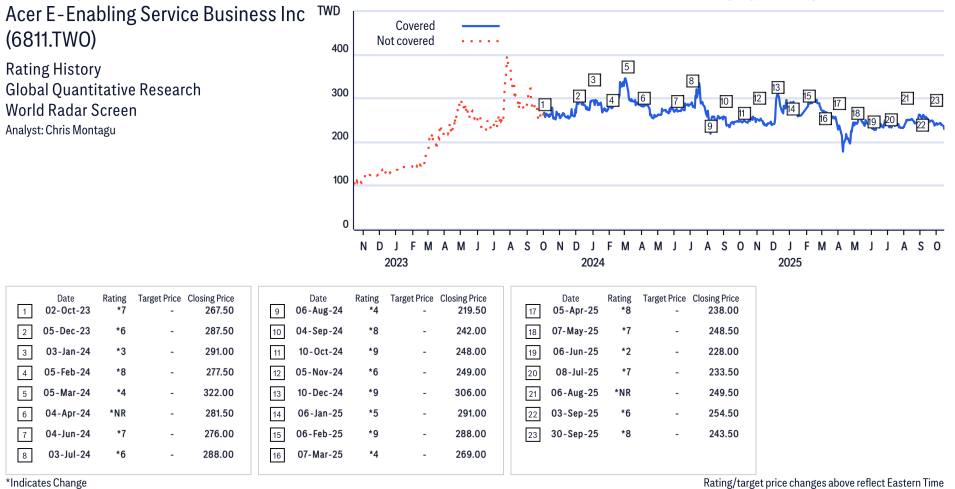
Task: Click the 2024 year label on axis
Action: click(x=592, y=263)
